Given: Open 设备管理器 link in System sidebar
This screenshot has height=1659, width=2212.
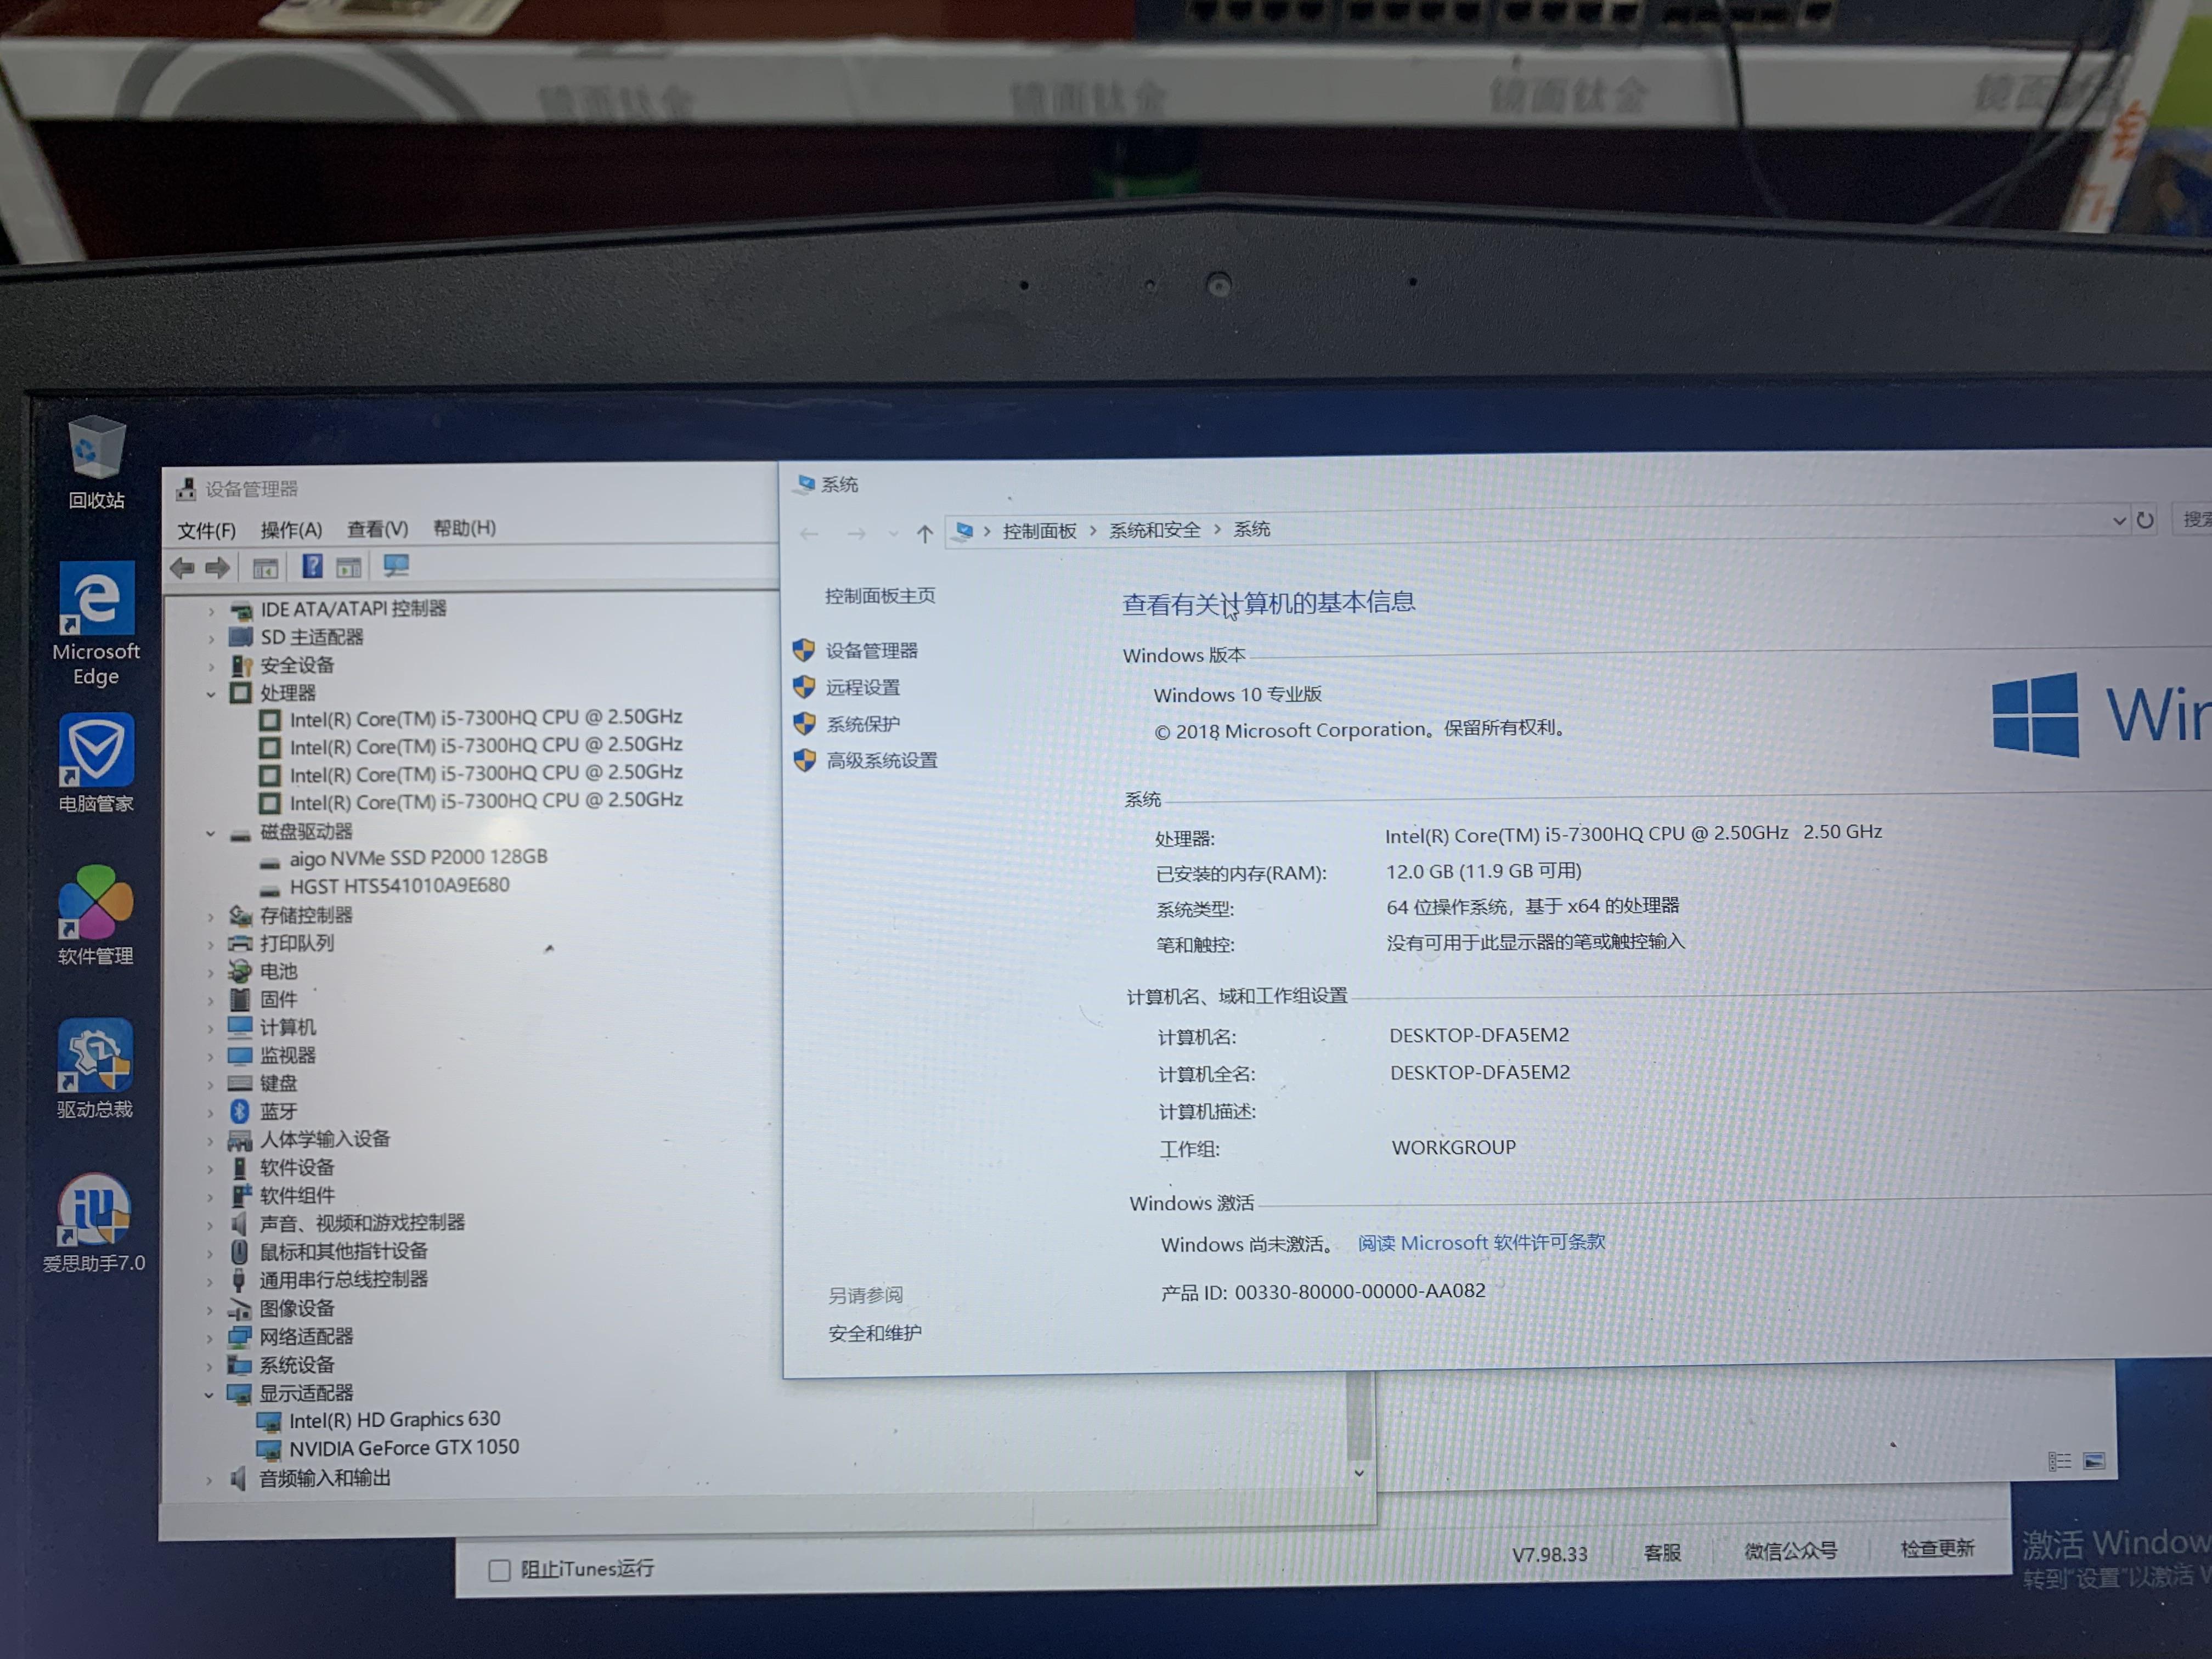Looking at the screenshot, I should [871, 651].
